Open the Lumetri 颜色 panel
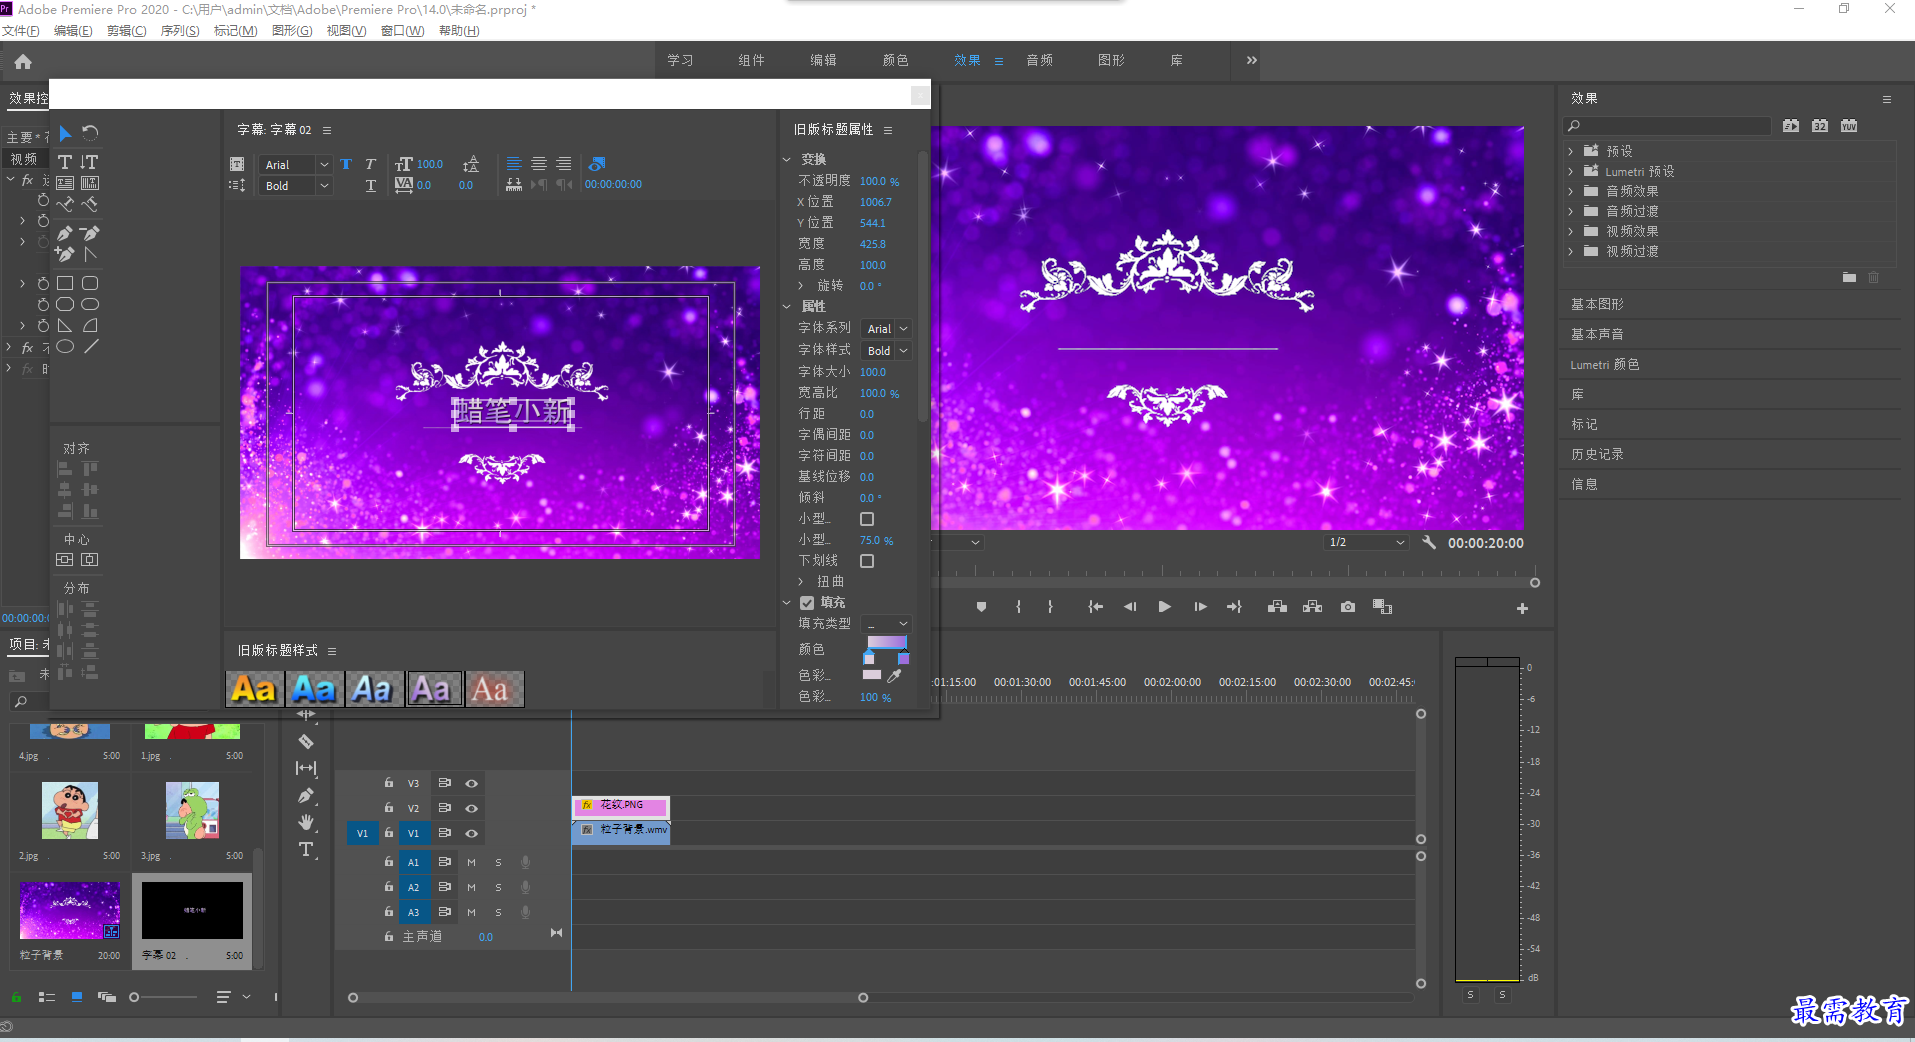The height and width of the screenshot is (1042, 1915). point(1604,364)
